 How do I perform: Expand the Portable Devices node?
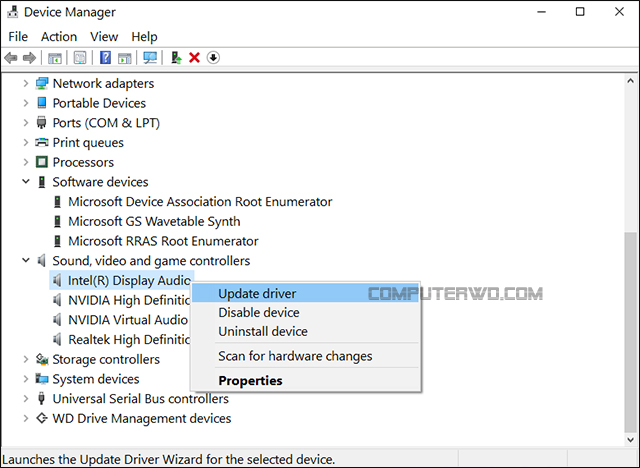click(26, 103)
